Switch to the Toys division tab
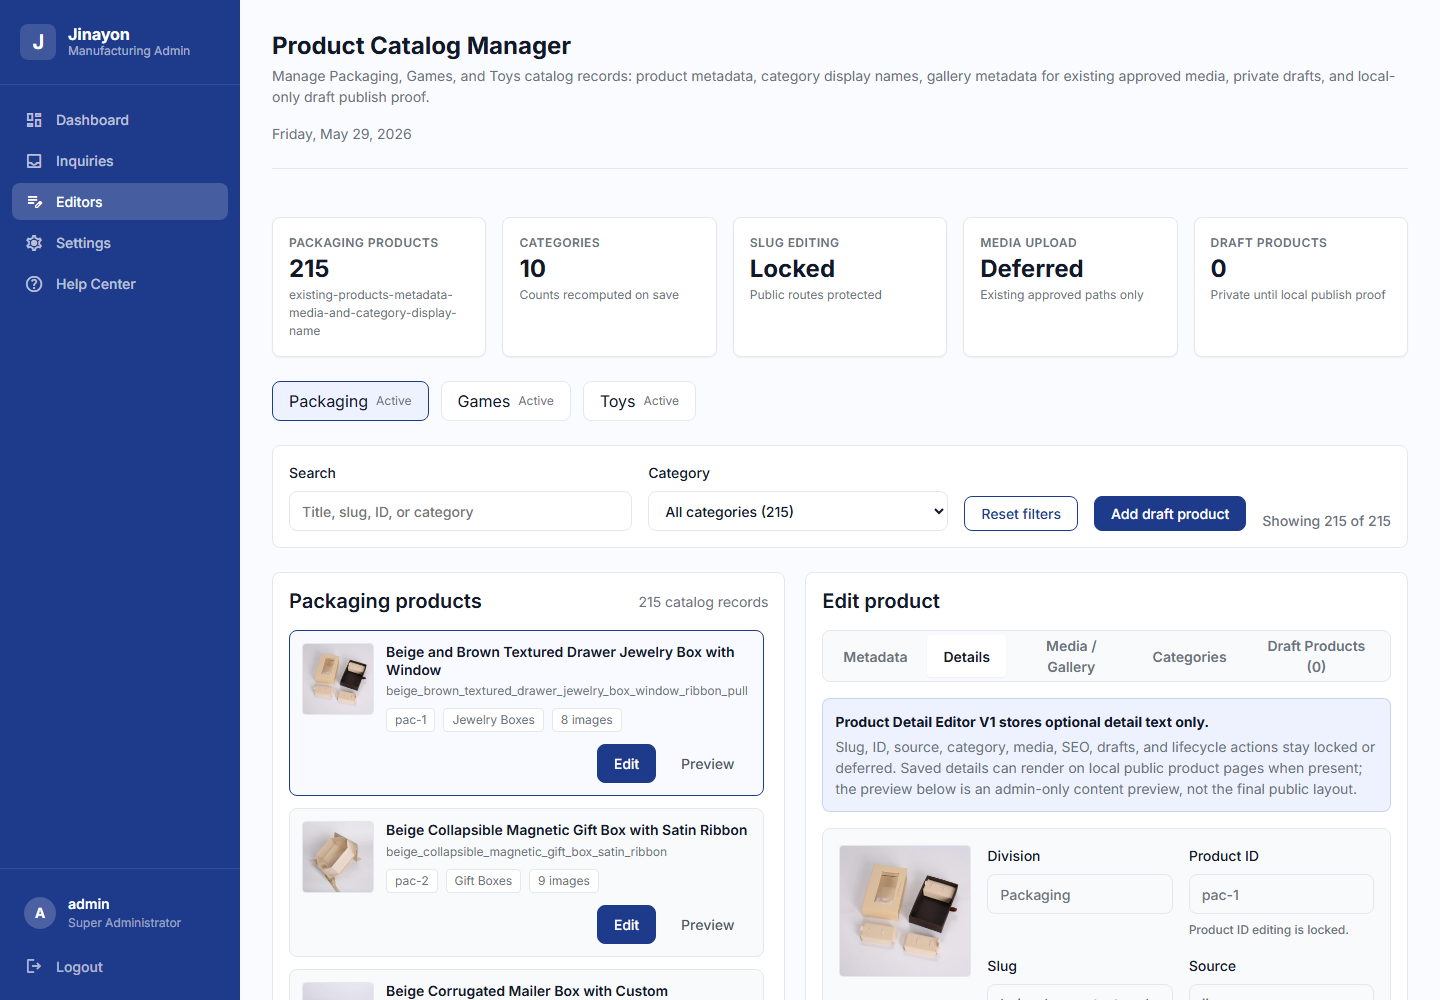Screen dimensions: 1440x1000 click(639, 401)
